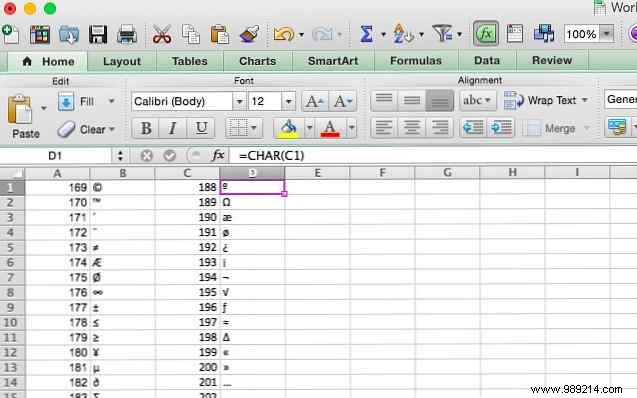Apply the red font color swatch

[x=330, y=128]
